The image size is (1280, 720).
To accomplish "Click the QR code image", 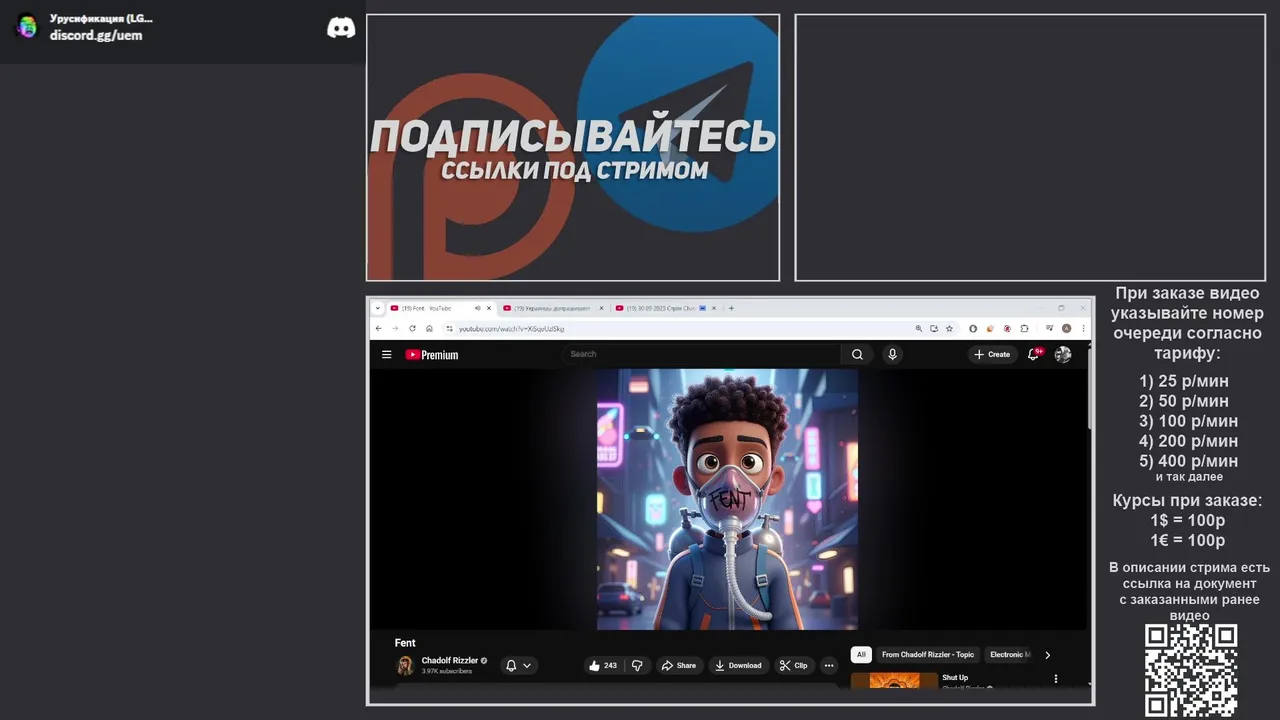I will (x=1191, y=670).
